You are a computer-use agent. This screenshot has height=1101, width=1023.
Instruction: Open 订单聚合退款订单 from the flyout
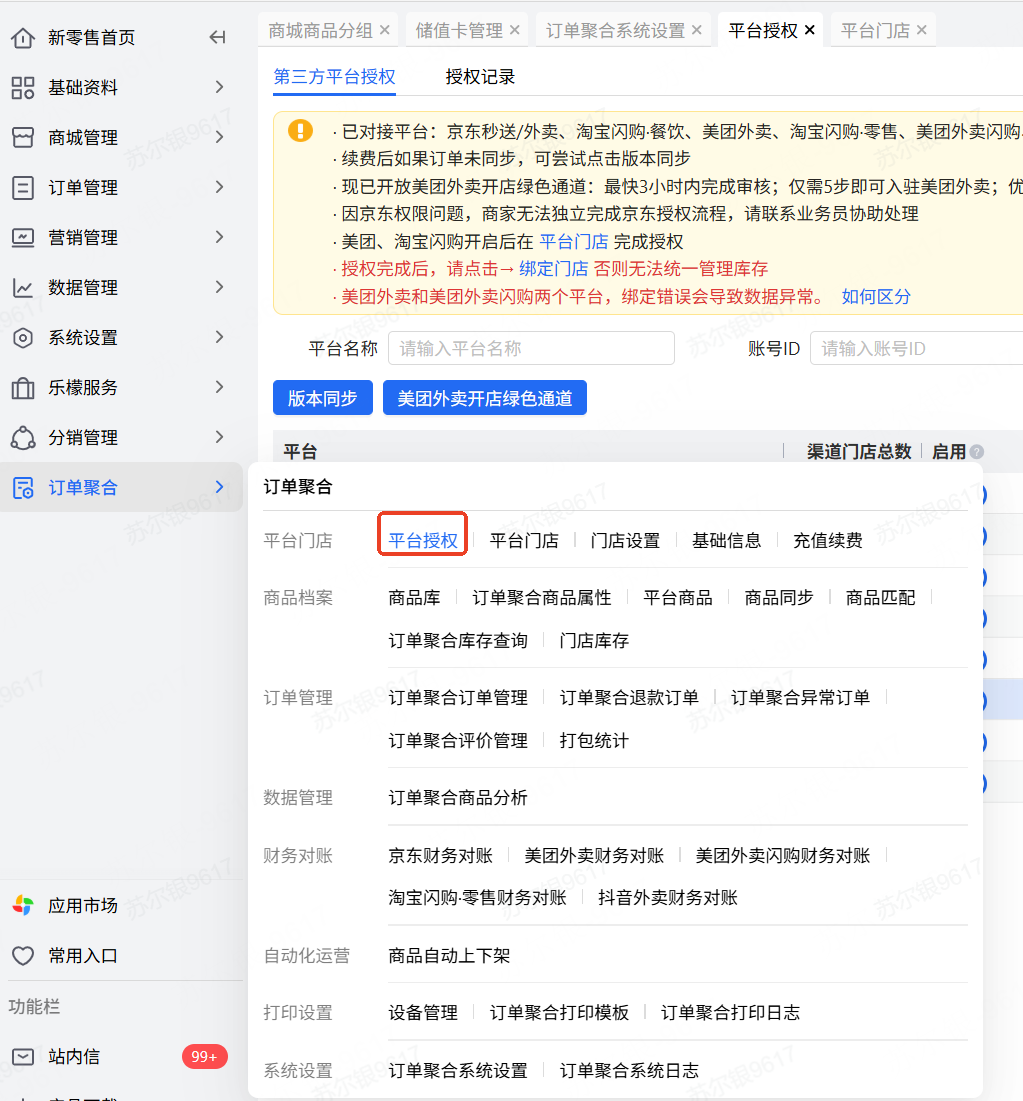(628, 698)
